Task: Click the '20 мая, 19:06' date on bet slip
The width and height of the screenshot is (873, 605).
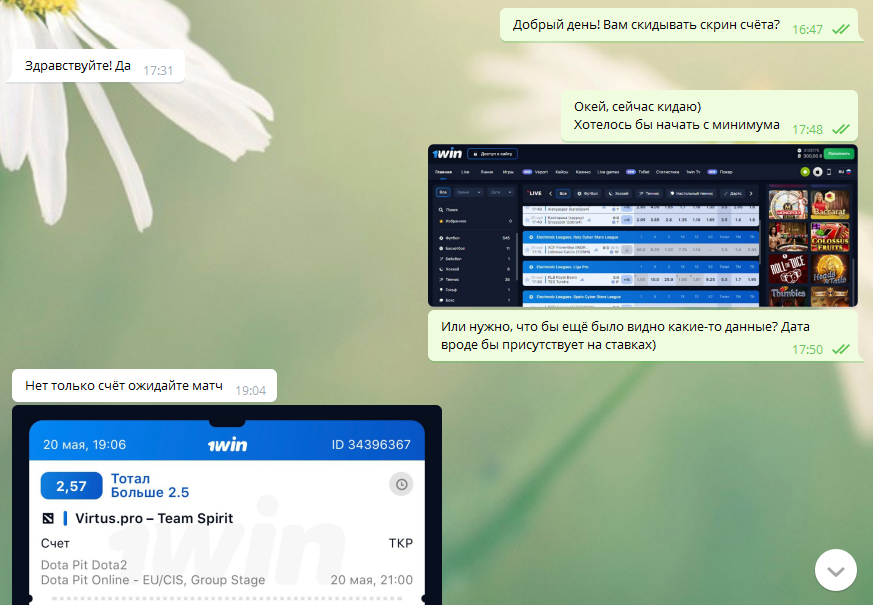Action: [85, 445]
